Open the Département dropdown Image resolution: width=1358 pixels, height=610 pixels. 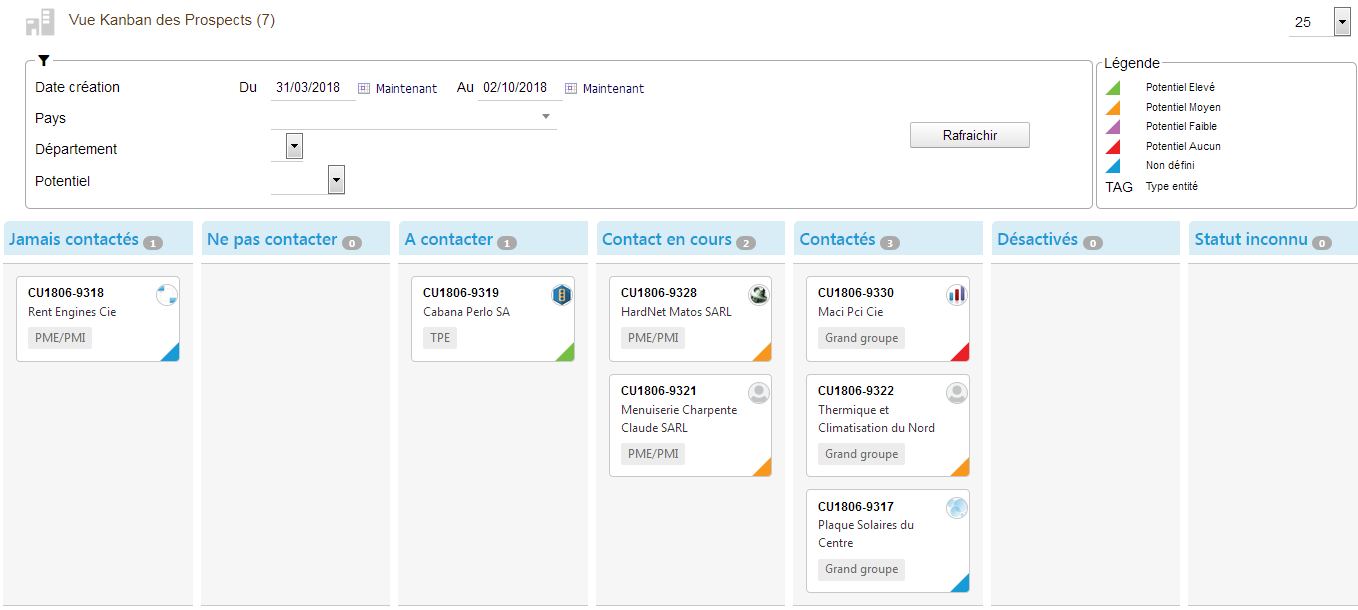[x=294, y=147]
